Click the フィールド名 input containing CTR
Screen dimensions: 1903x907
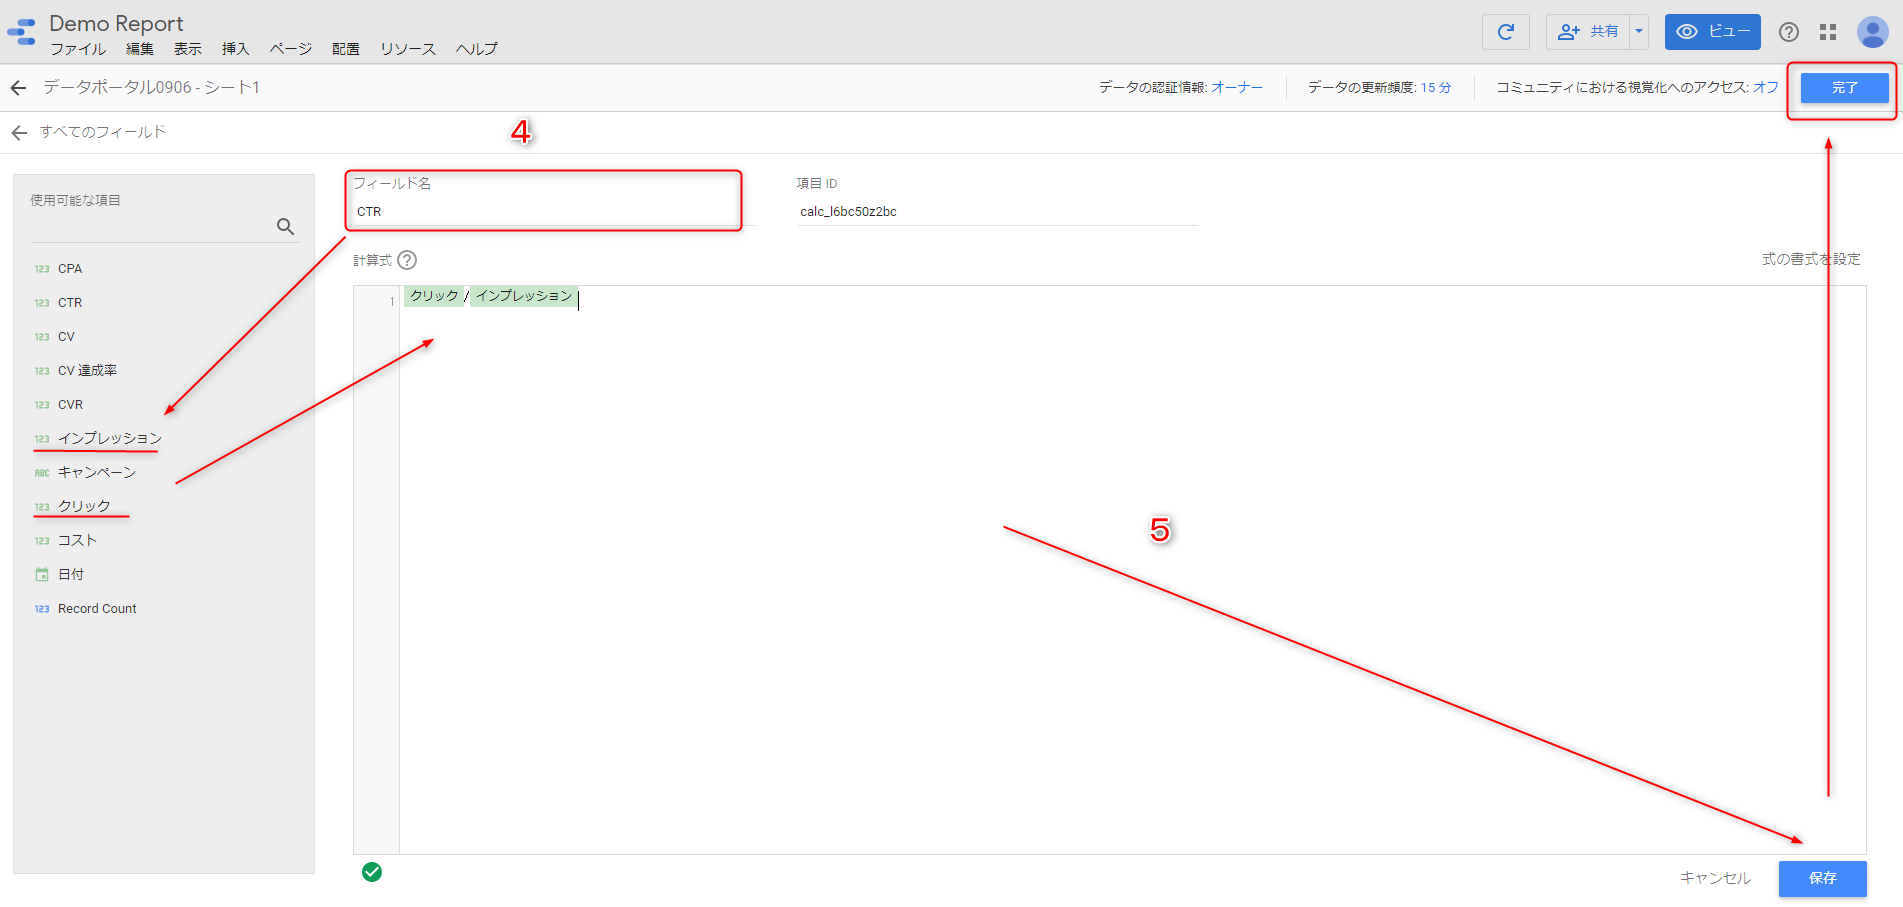[545, 212]
